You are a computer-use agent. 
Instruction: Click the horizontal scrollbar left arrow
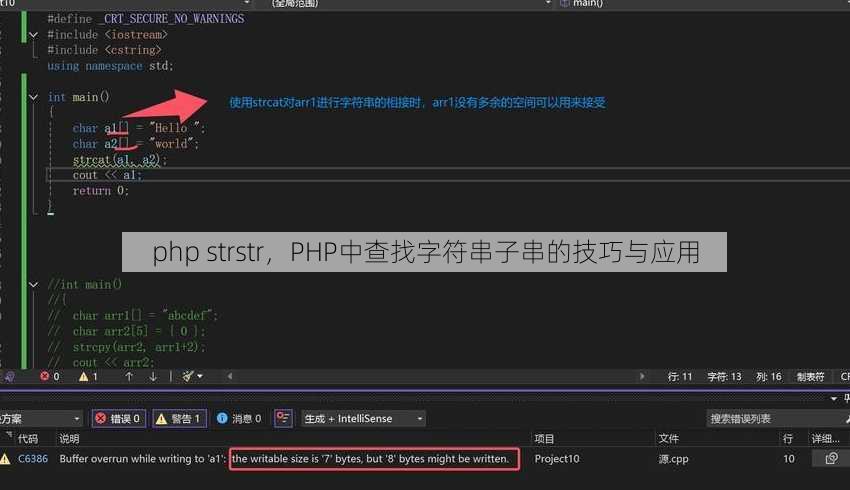(230, 376)
